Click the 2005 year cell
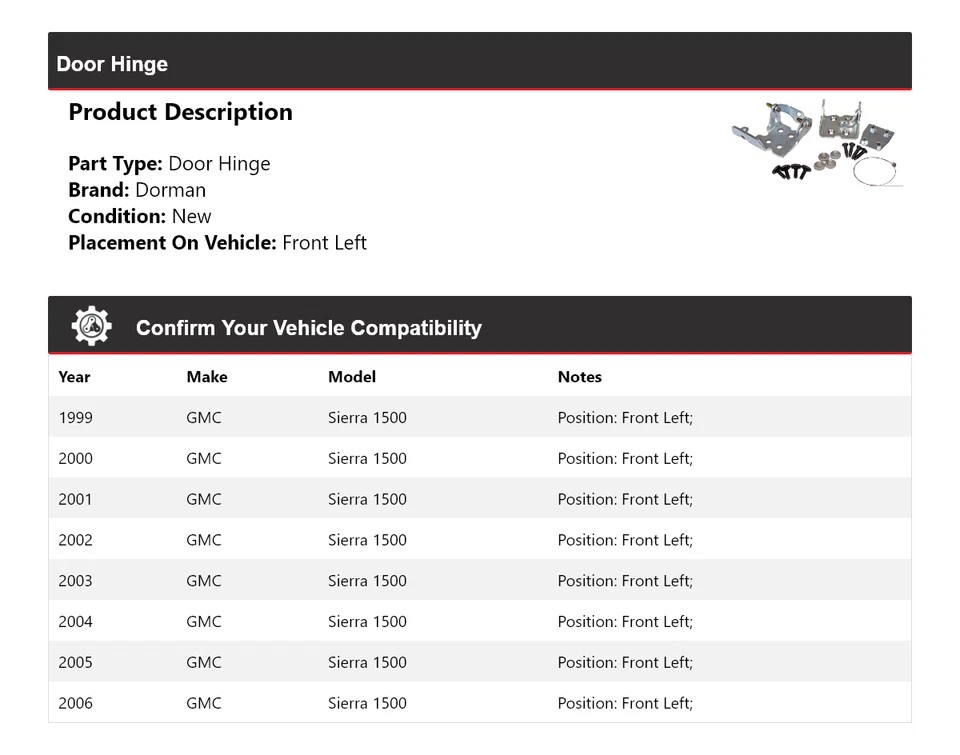The image size is (960, 755). [x=75, y=662]
